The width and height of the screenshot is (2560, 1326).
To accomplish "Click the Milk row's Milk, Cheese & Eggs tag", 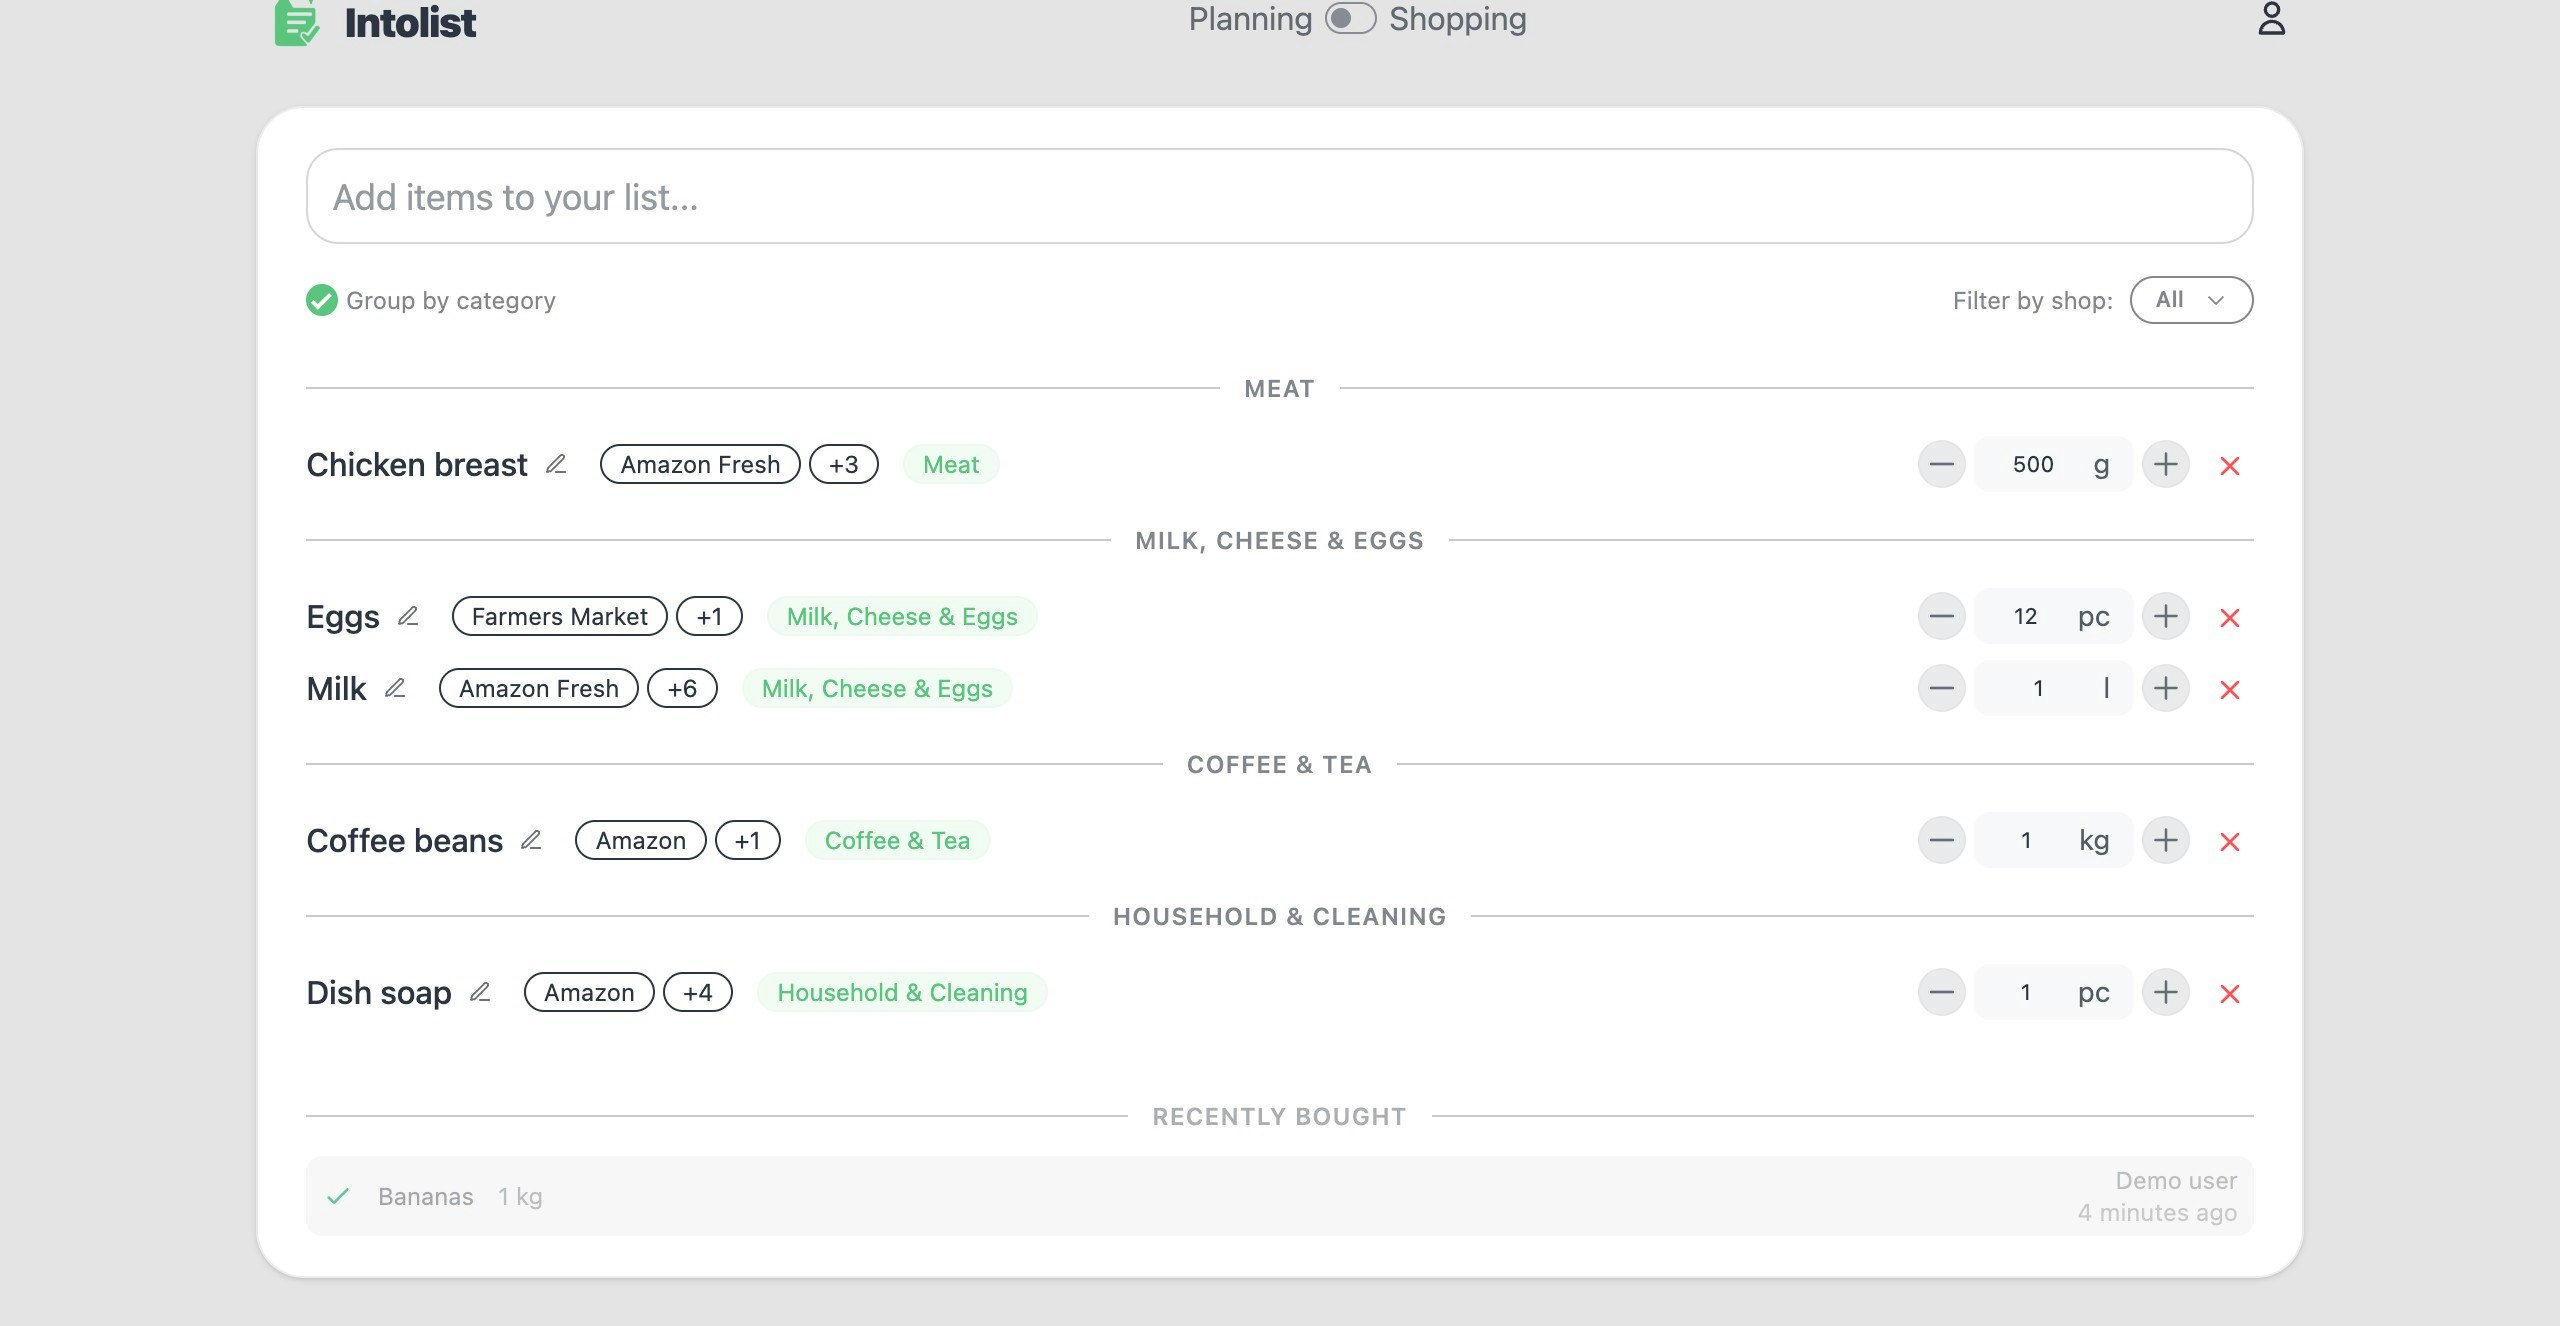I will pos(877,688).
